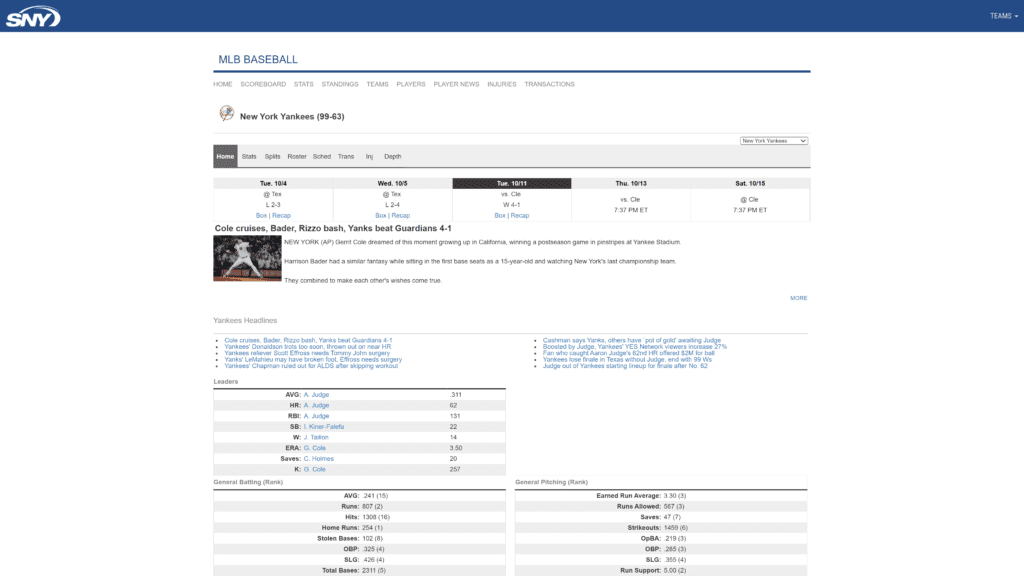Viewport: 1024px width, 576px height.
Task: Open headline about Chapman ruled out for ALDS
Action: click(311, 366)
